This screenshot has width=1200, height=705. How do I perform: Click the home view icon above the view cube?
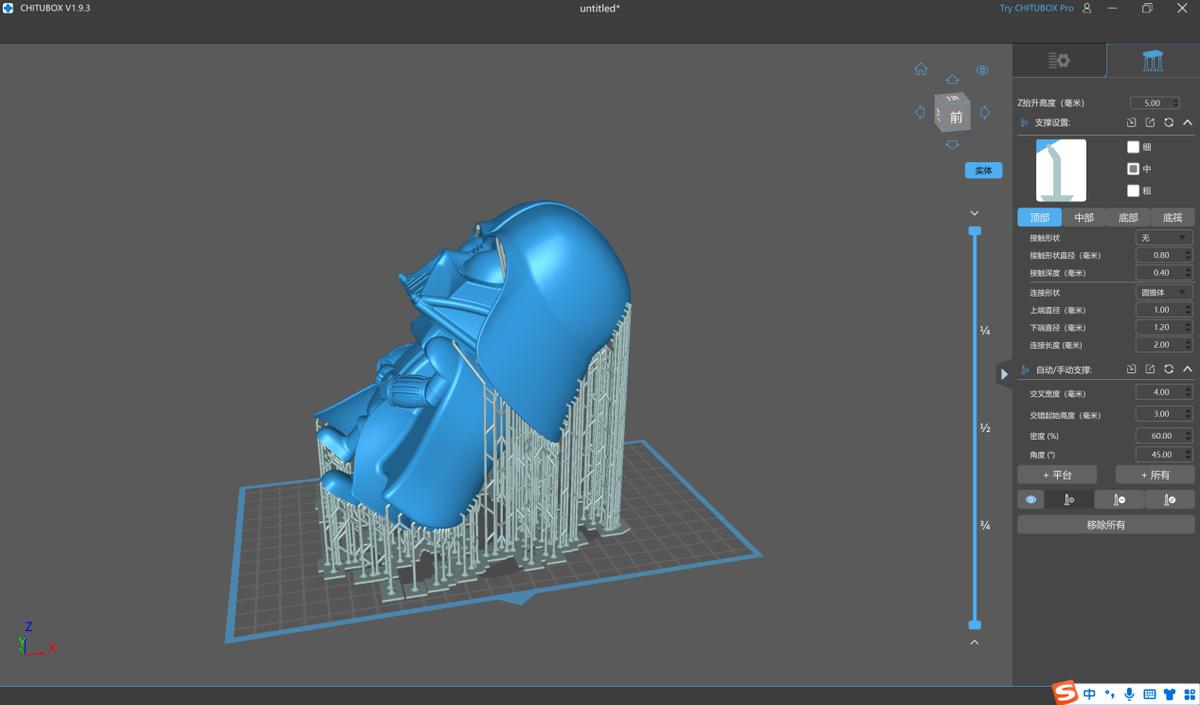920,69
